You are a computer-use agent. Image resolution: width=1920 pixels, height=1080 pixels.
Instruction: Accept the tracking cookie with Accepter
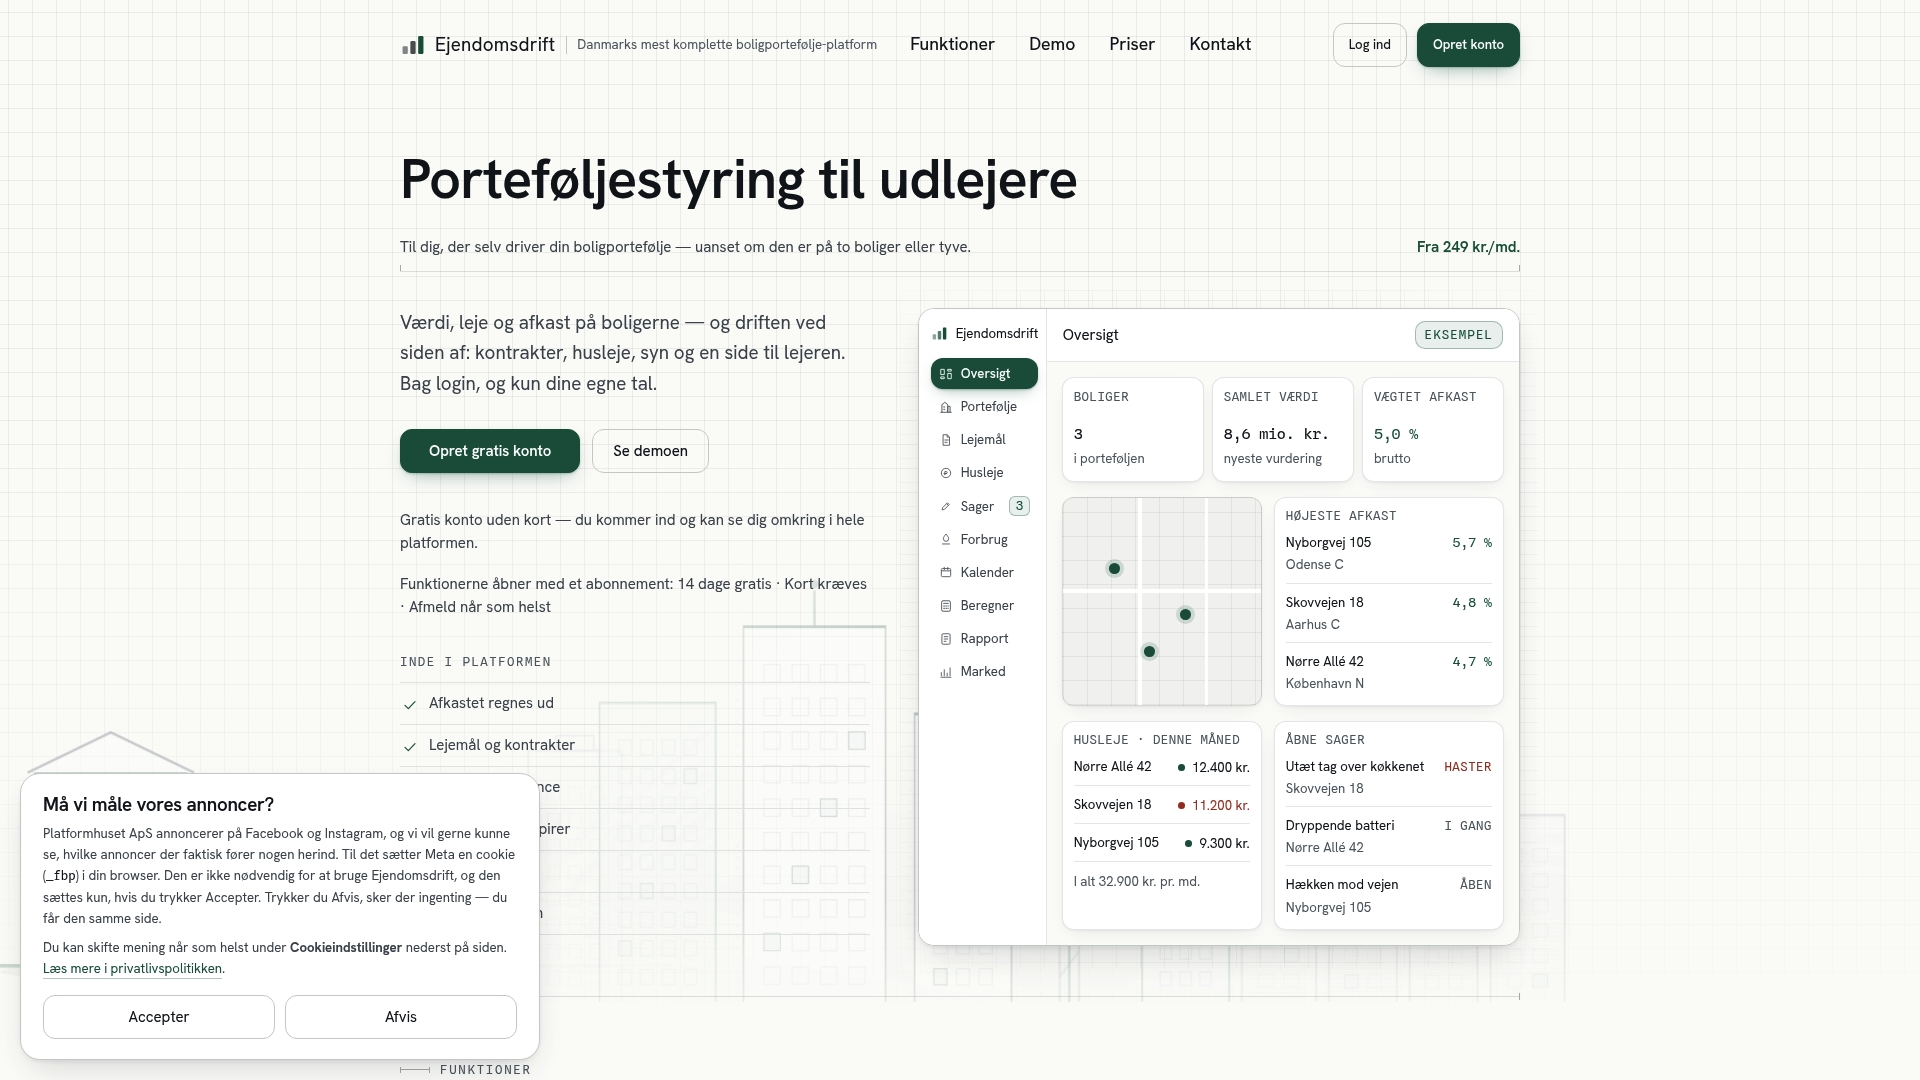(159, 1017)
